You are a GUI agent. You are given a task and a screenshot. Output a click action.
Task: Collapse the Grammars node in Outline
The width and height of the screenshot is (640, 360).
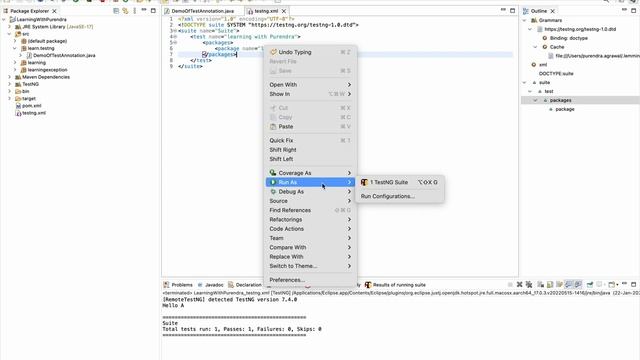coord(525,20)
